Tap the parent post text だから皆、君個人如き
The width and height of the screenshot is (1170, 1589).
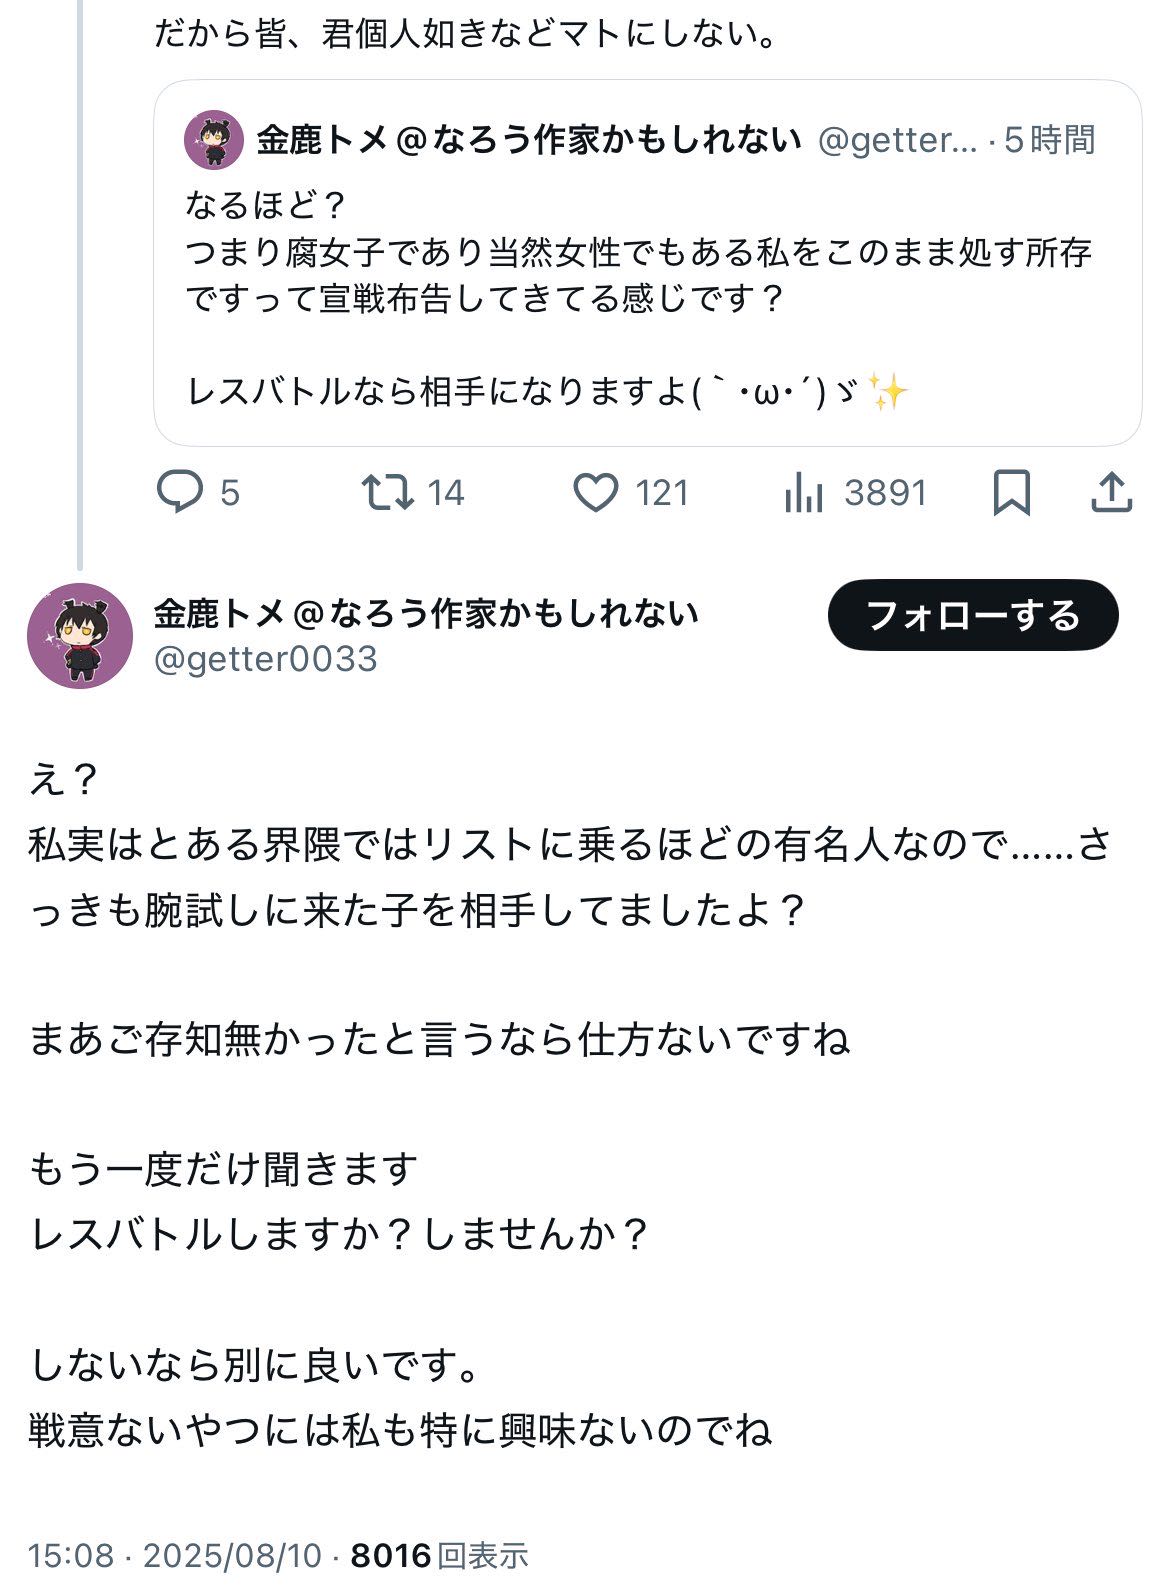(466, 36)
